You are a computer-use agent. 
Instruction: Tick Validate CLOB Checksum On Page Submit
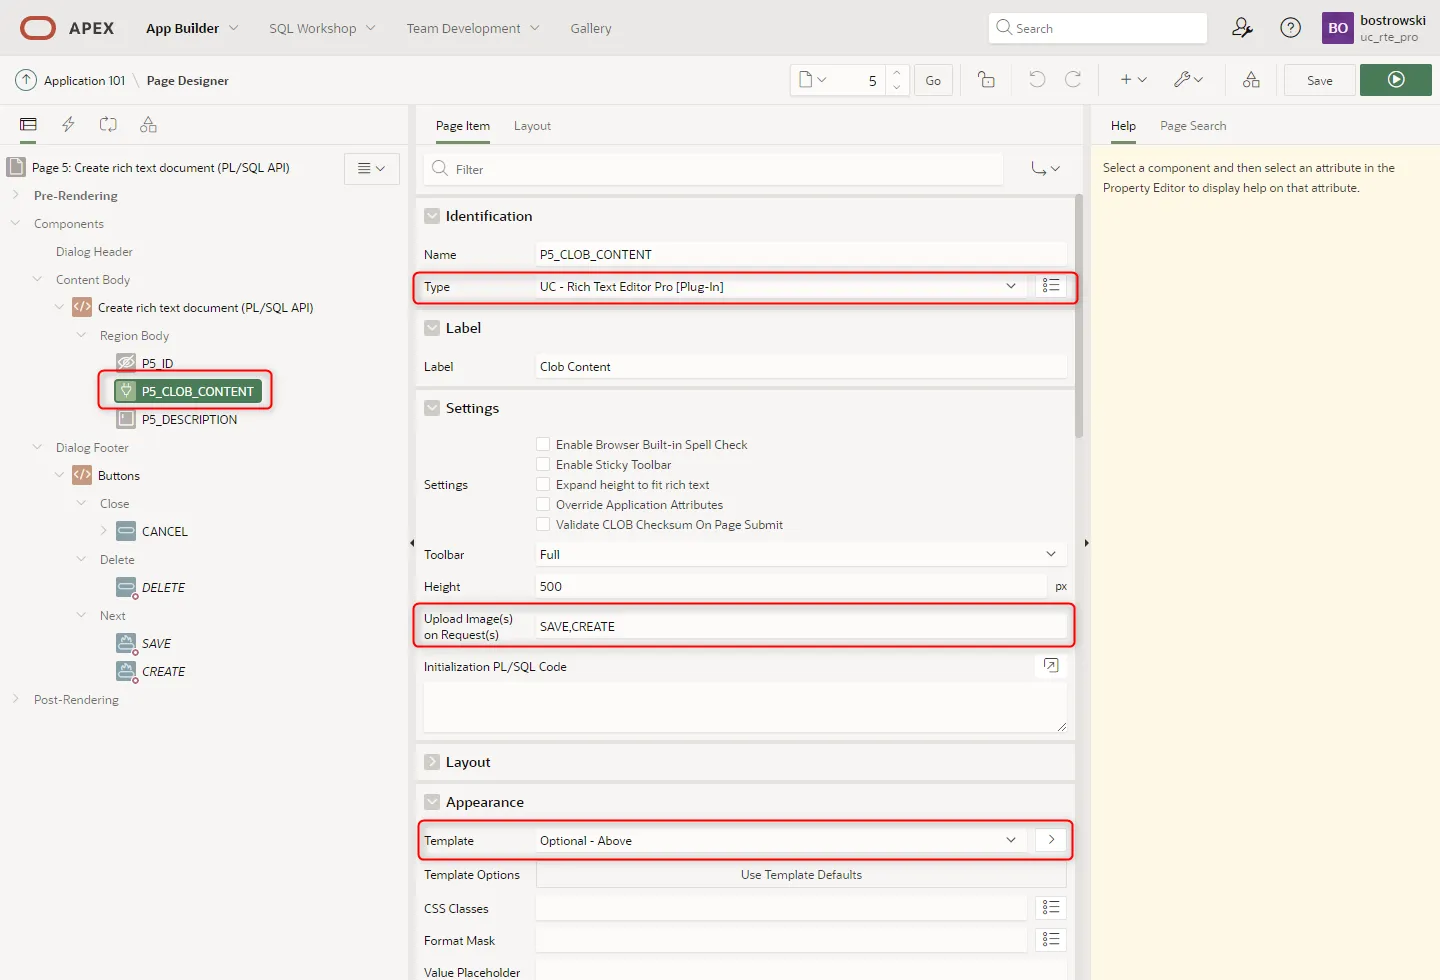coord(543,525)
